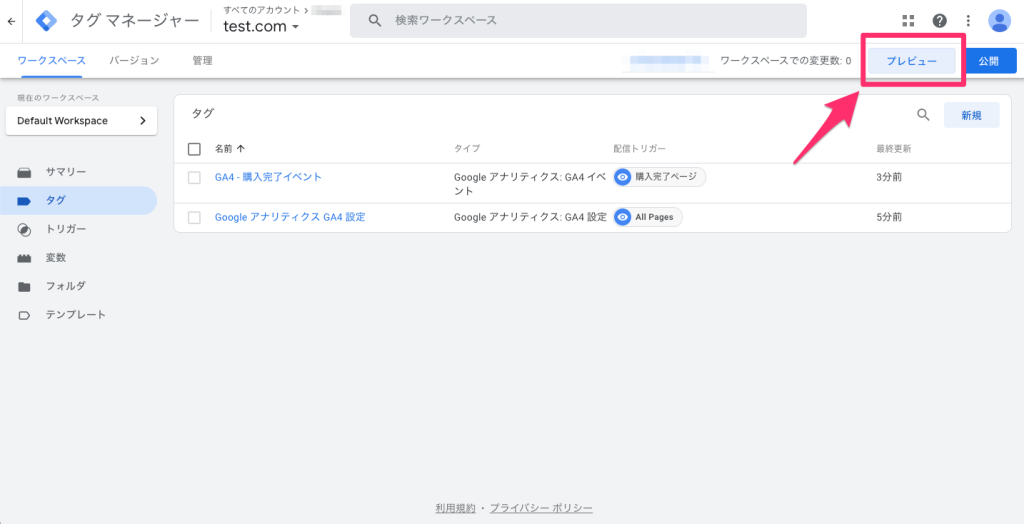
Task: Click the すべてのアカウント breadcrumb
Action: (x=261, y=9)
